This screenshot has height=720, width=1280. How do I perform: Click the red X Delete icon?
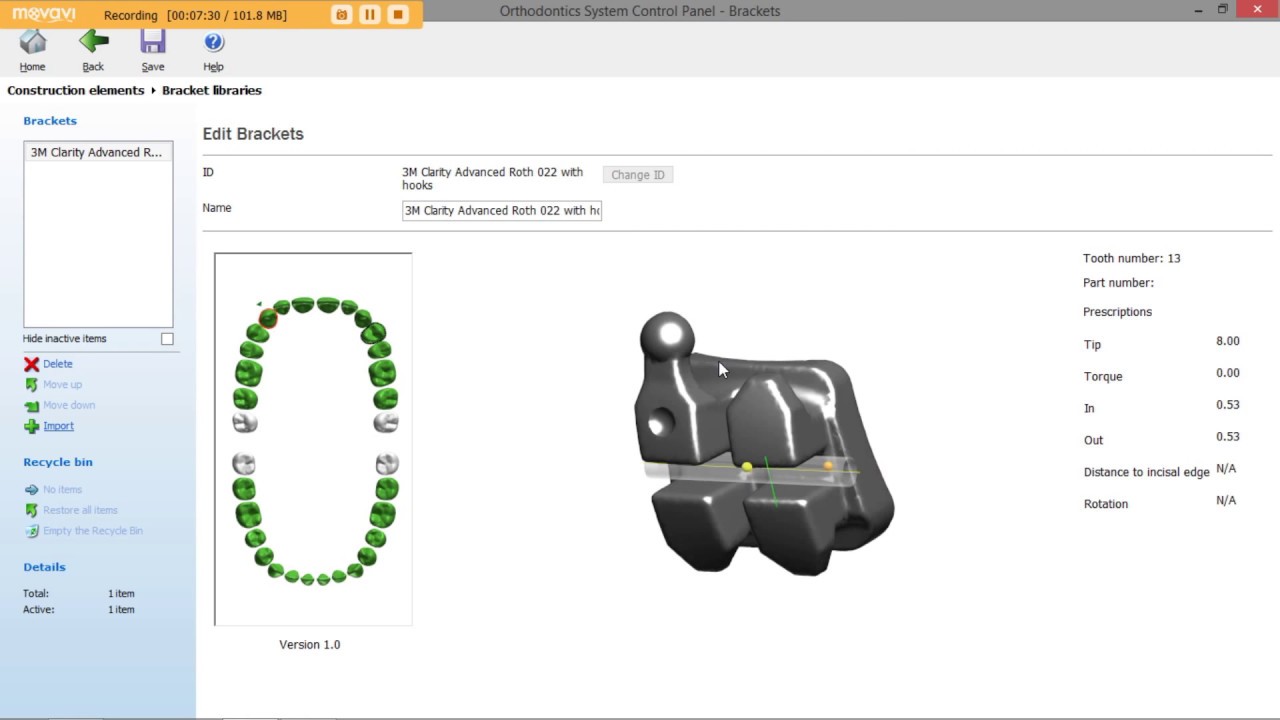click(x=32, y=364)
